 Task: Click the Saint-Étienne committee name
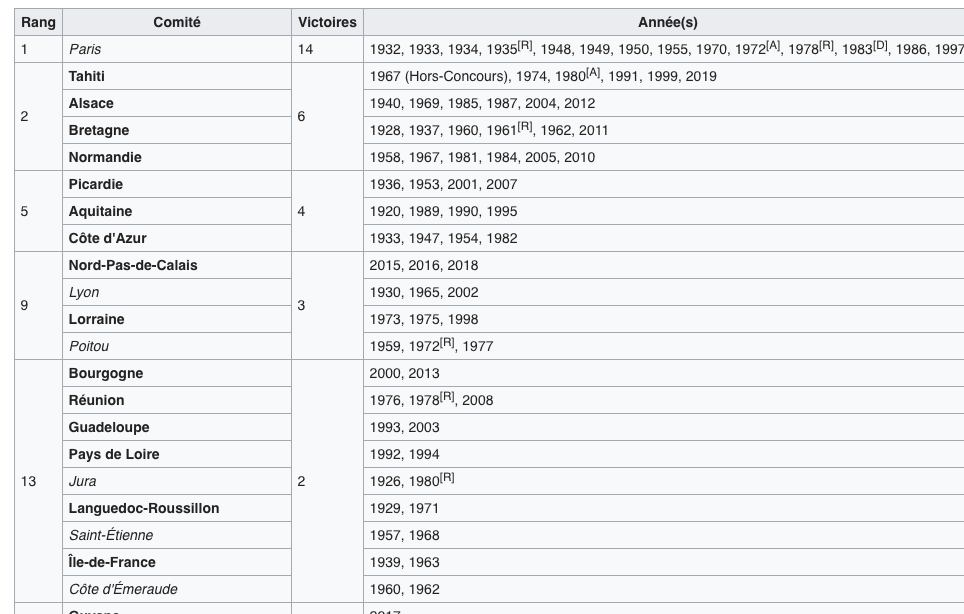[111, 535]
